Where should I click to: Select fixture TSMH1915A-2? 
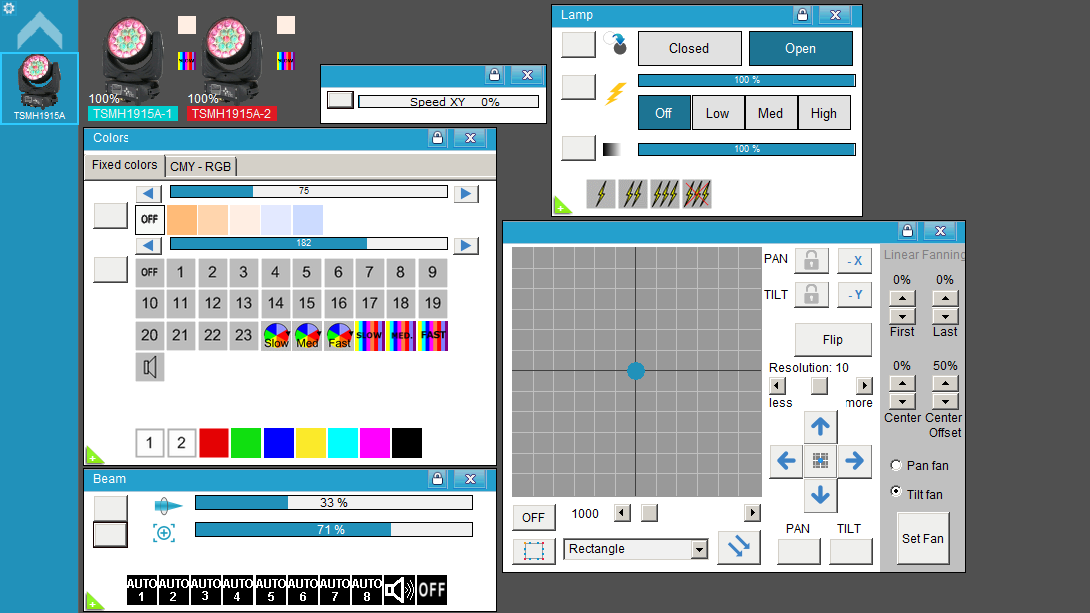(231, 68)
